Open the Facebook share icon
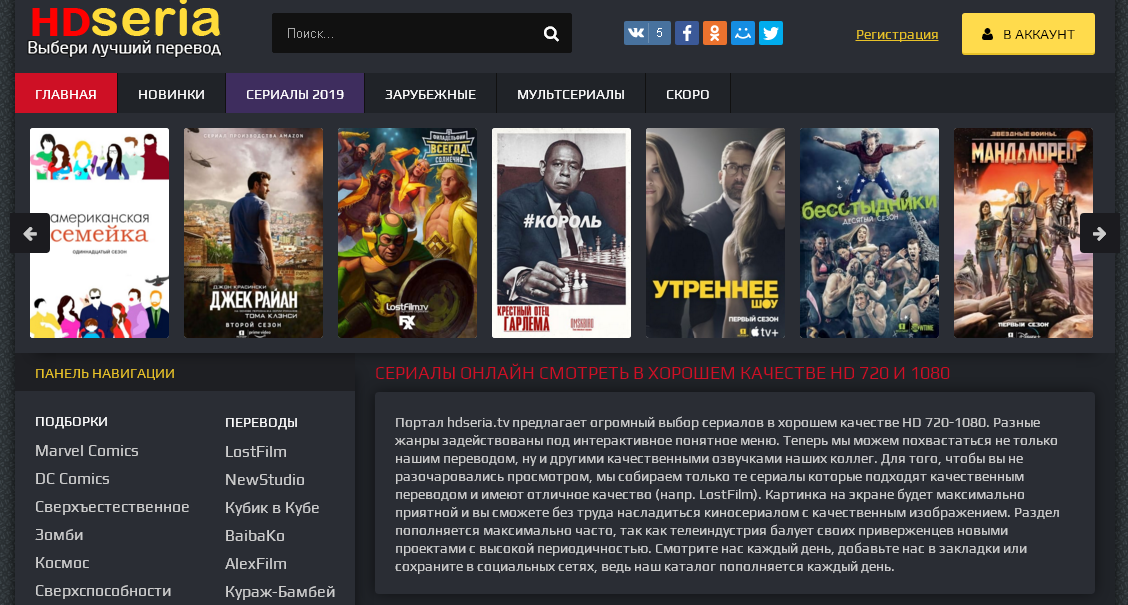Image resolution: width=1128 pixels, height=605 pixels. coord(687,33)
